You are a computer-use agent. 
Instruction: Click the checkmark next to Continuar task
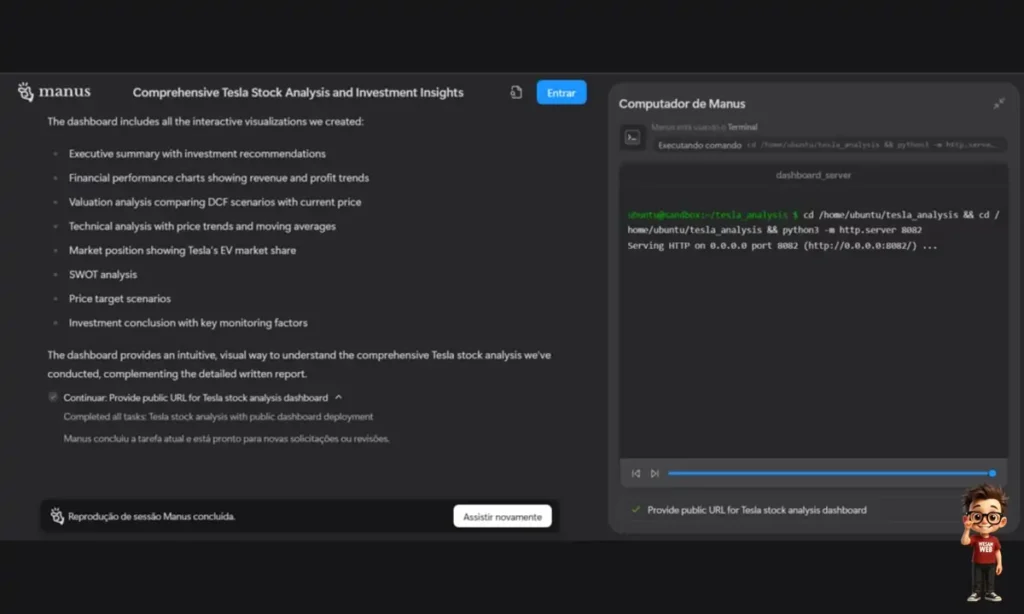(x=53, y=397)
